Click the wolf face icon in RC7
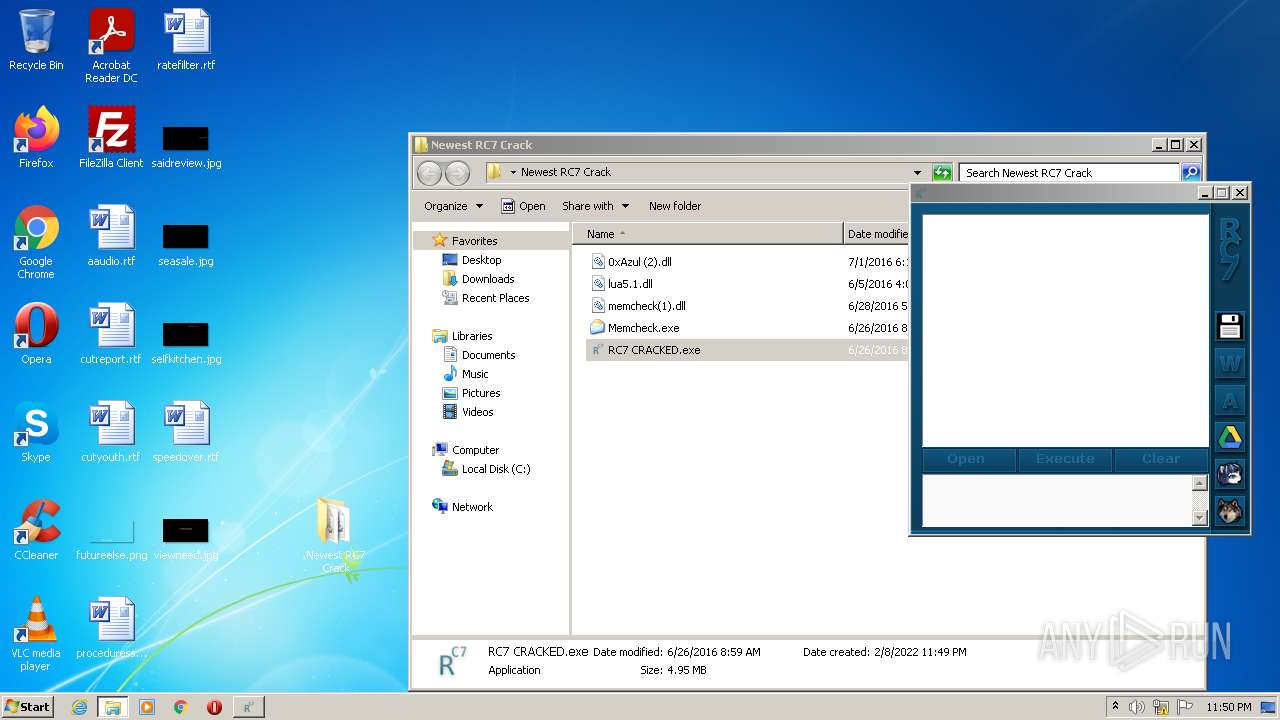Image resolution: width=1280 pixels, height=720 pixels. (1229, 511)
